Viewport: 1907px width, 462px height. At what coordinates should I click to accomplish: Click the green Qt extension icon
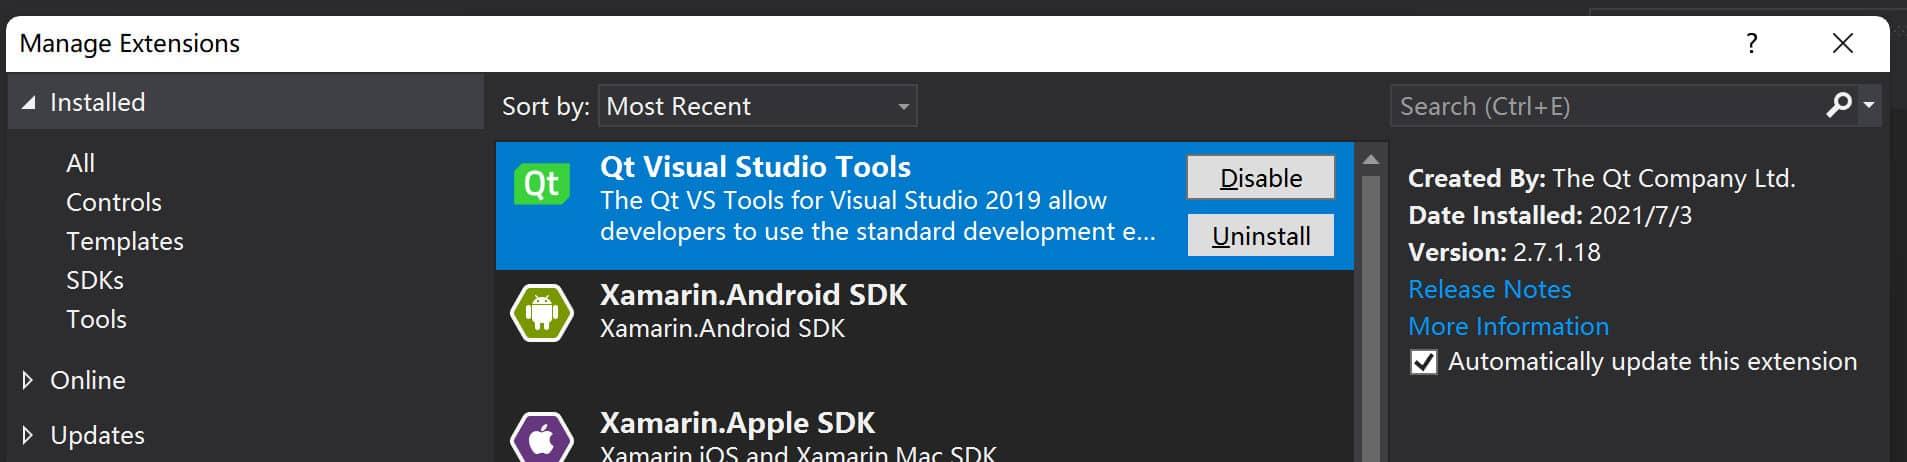(x=541, y=184)
